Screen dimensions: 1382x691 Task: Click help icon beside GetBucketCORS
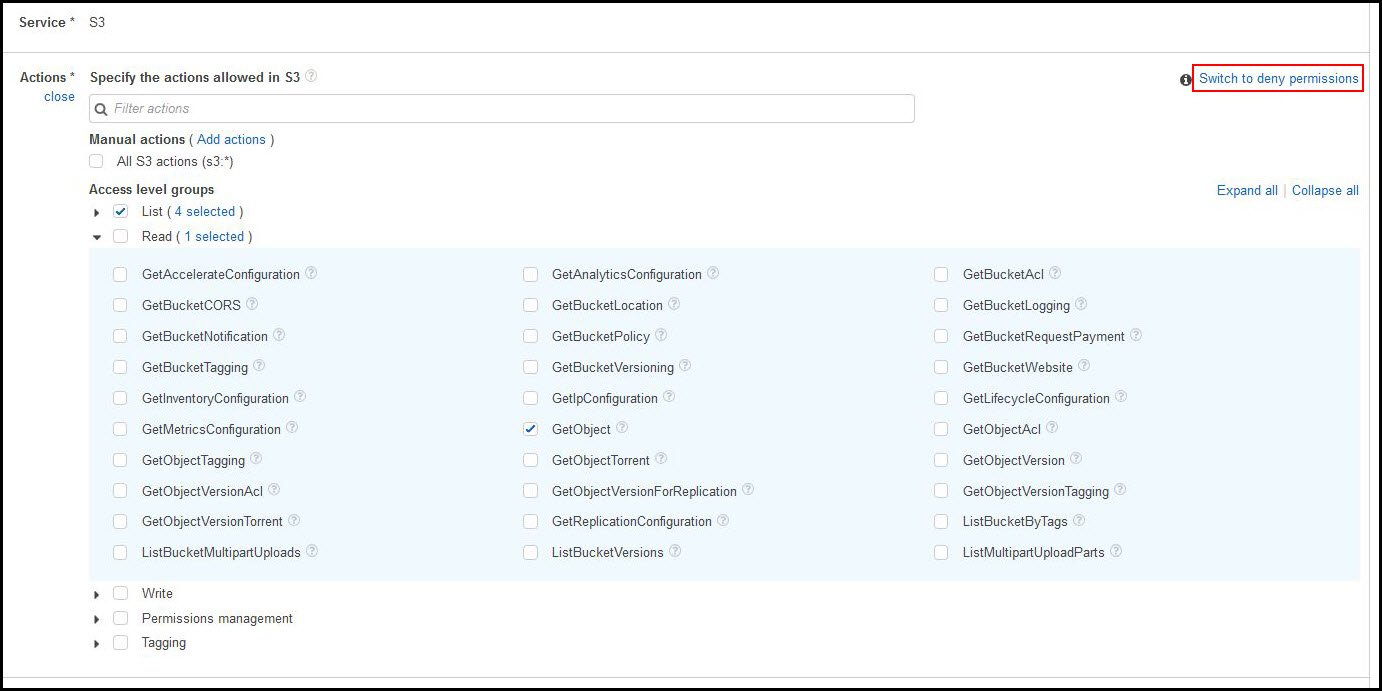pos(252,304)
